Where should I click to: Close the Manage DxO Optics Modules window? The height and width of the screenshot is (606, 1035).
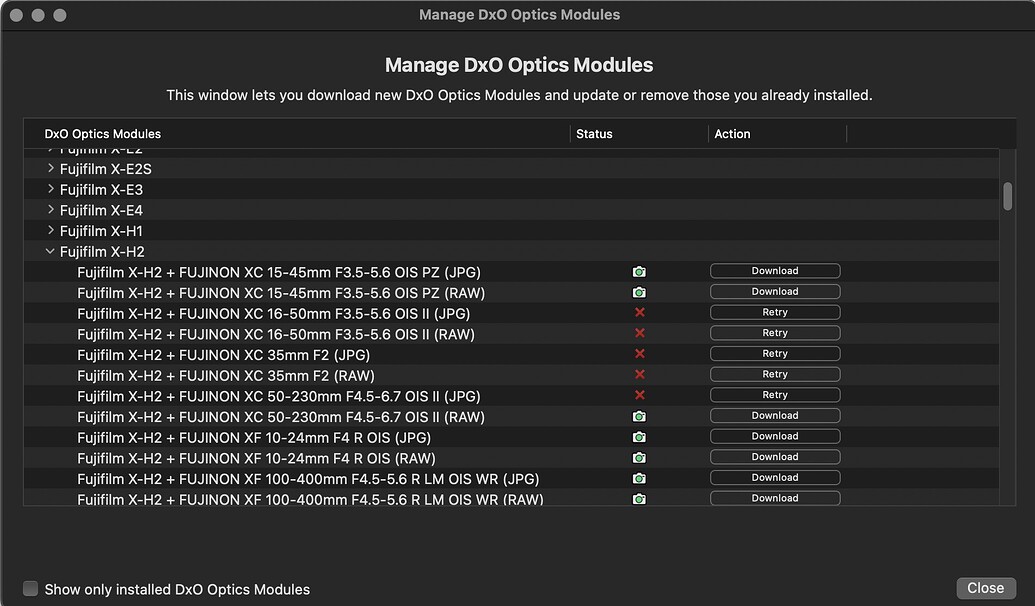(985, 588)
